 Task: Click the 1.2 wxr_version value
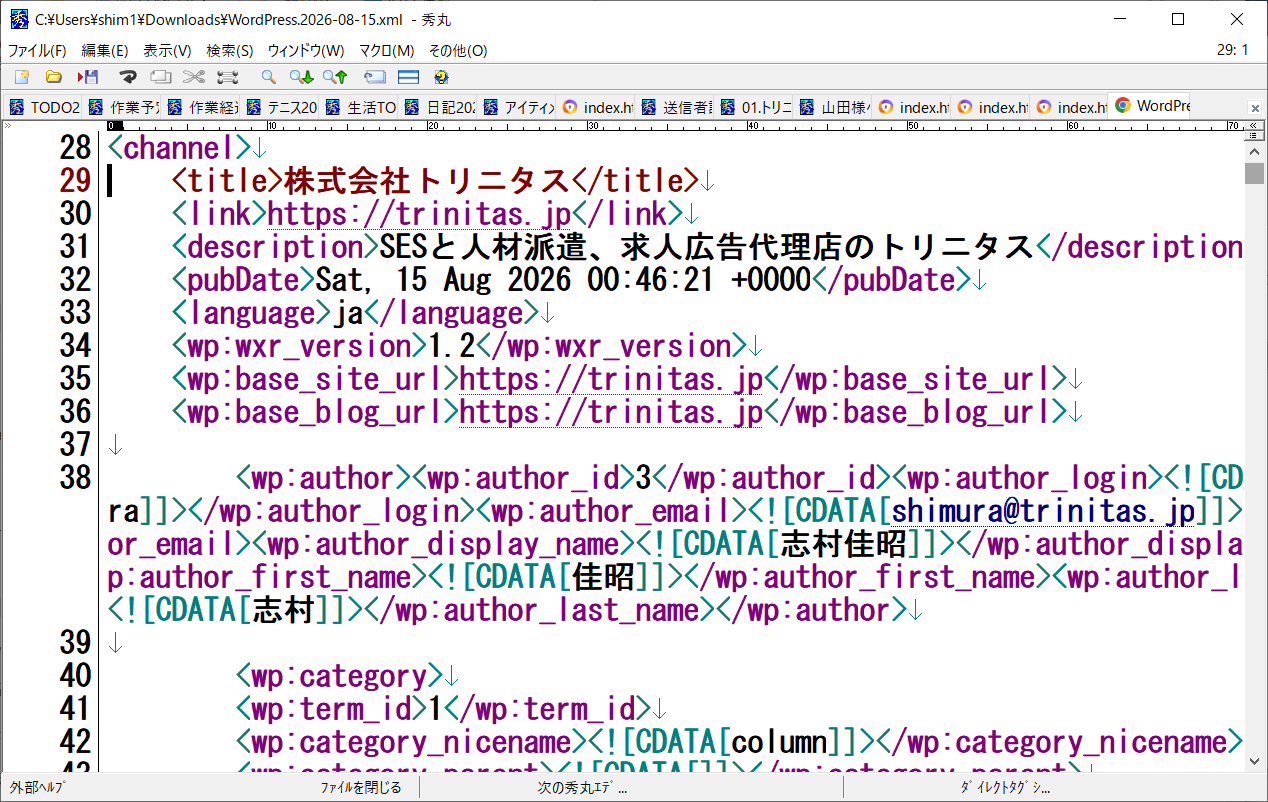(451, 345)
